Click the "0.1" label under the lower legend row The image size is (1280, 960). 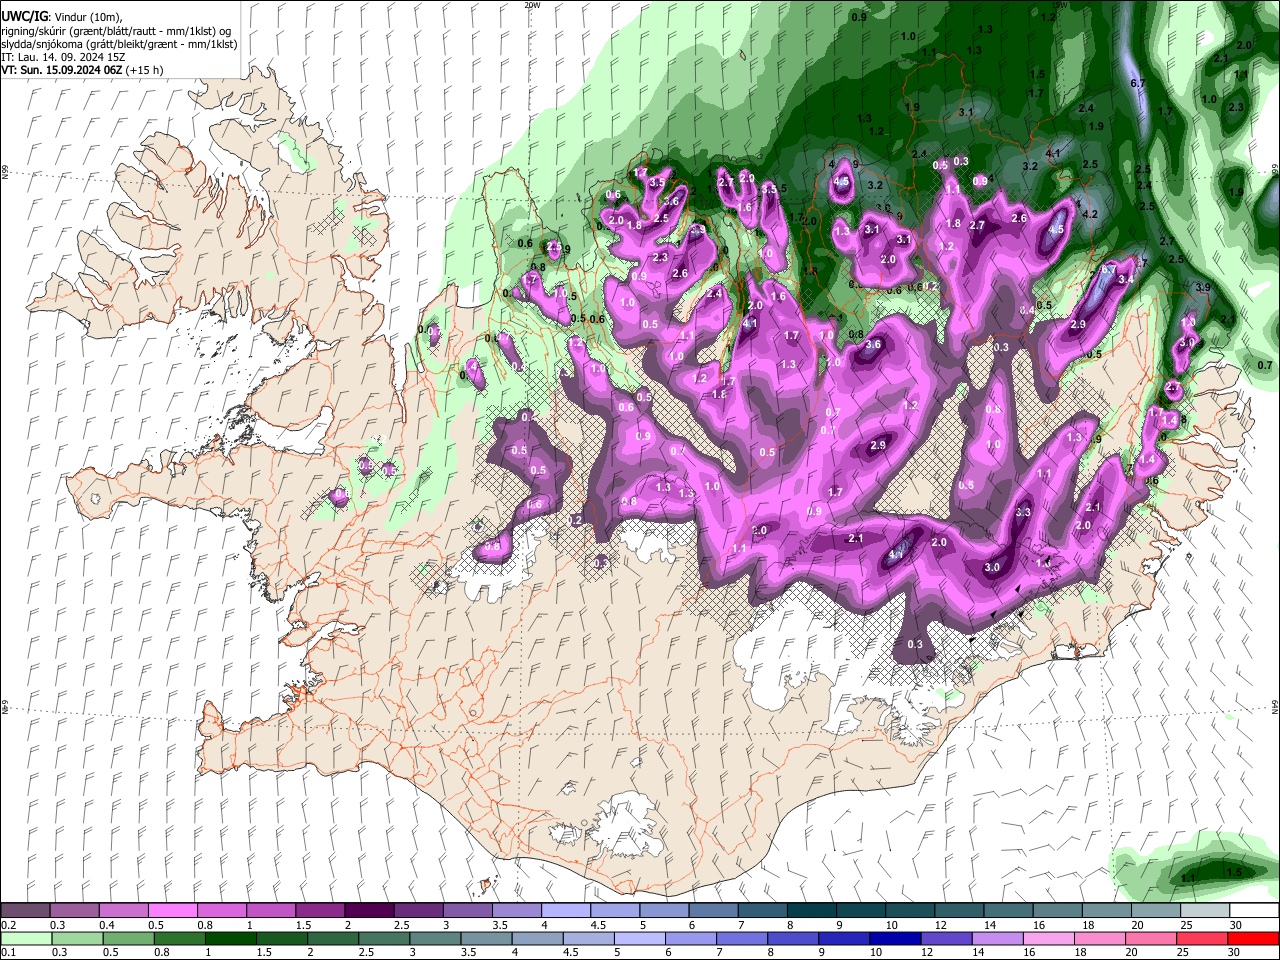pos(9,952)
